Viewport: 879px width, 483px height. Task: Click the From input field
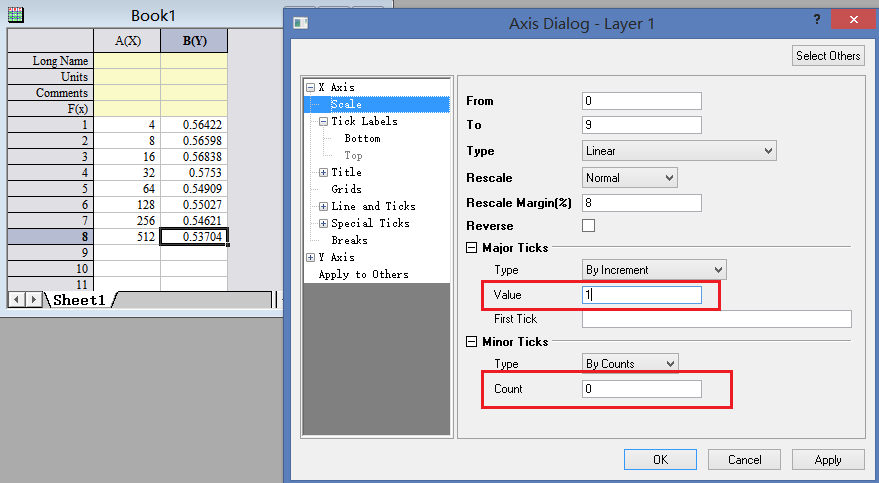[x=642, y=101]
